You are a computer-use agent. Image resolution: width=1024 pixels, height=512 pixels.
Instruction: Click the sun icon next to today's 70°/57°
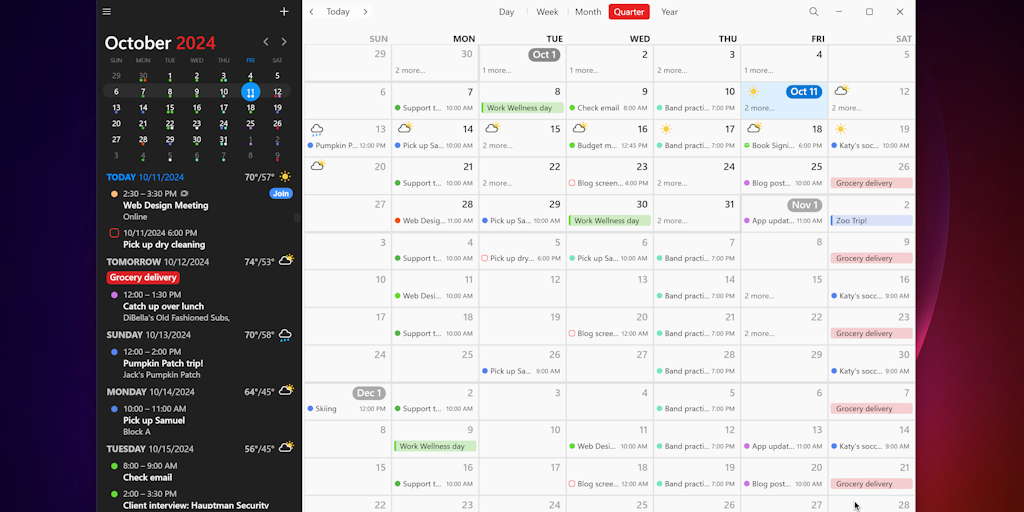(285, 177)
